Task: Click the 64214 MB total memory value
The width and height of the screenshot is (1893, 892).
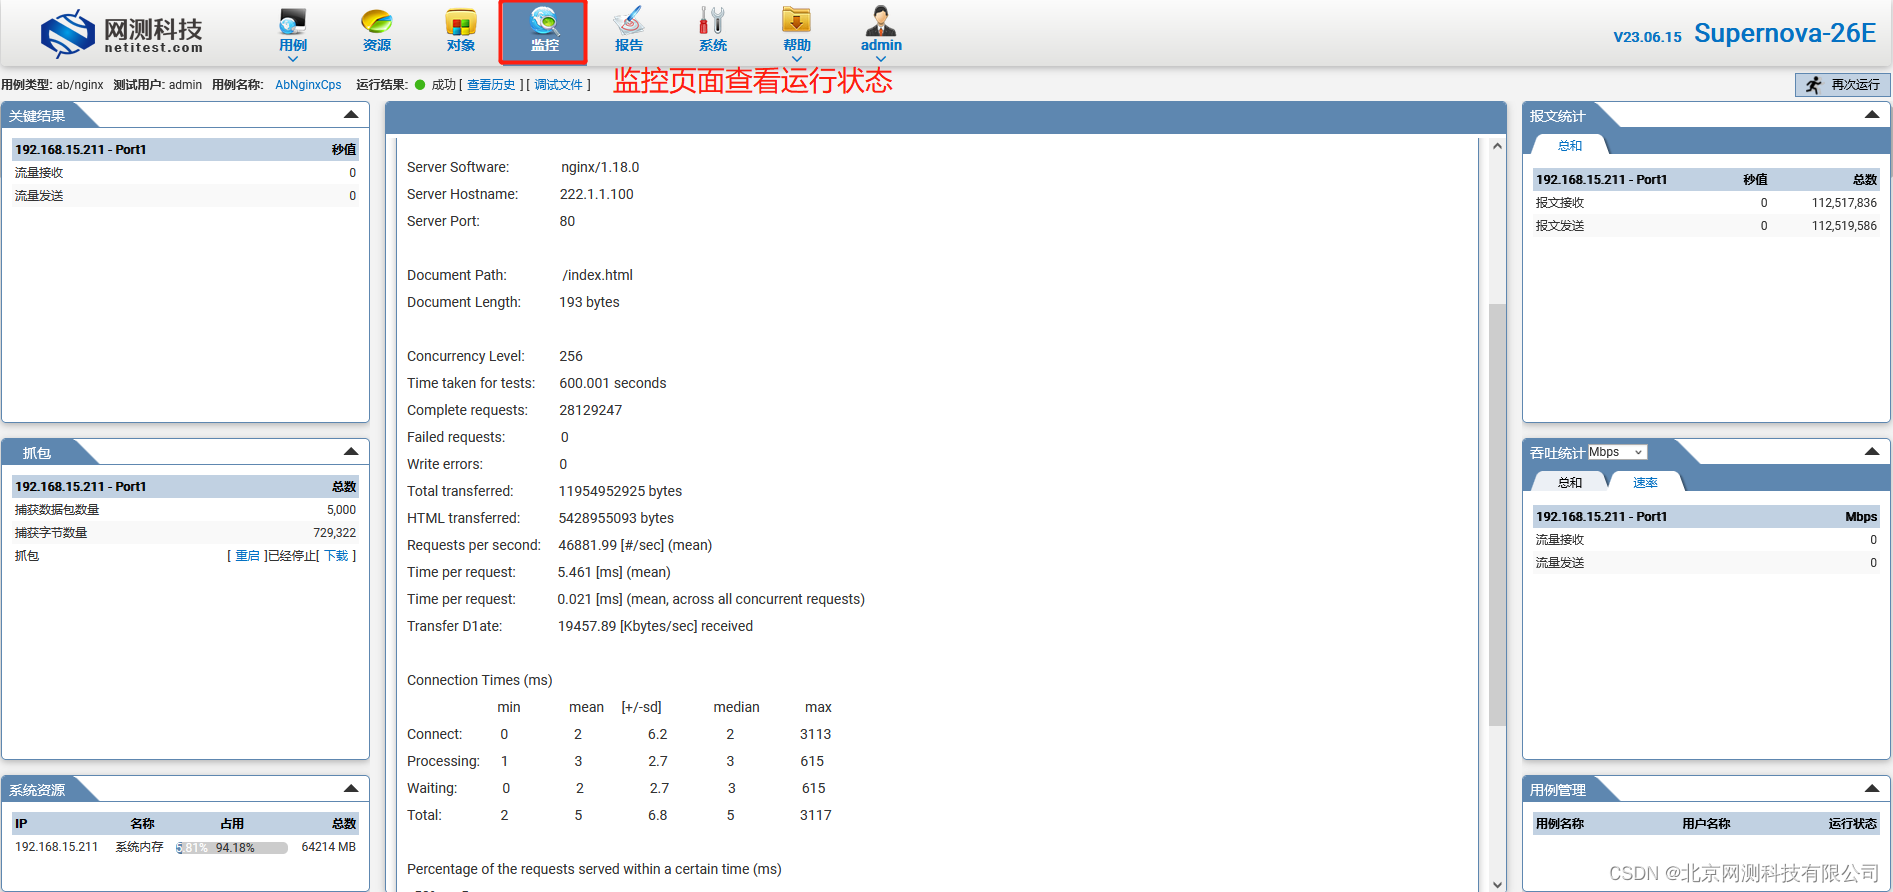Action: point(328,847)
